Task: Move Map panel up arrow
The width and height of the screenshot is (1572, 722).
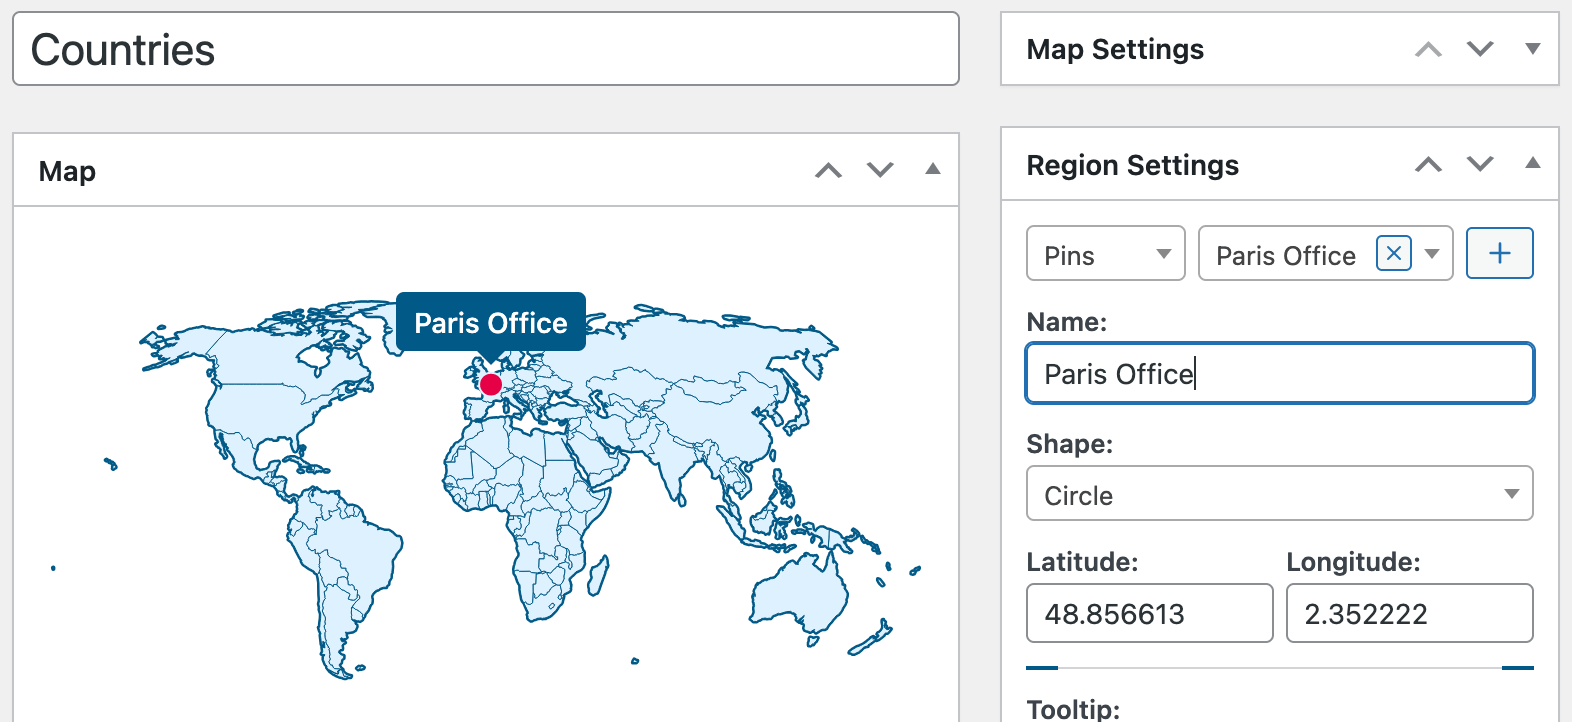Action: click(828, 170)
